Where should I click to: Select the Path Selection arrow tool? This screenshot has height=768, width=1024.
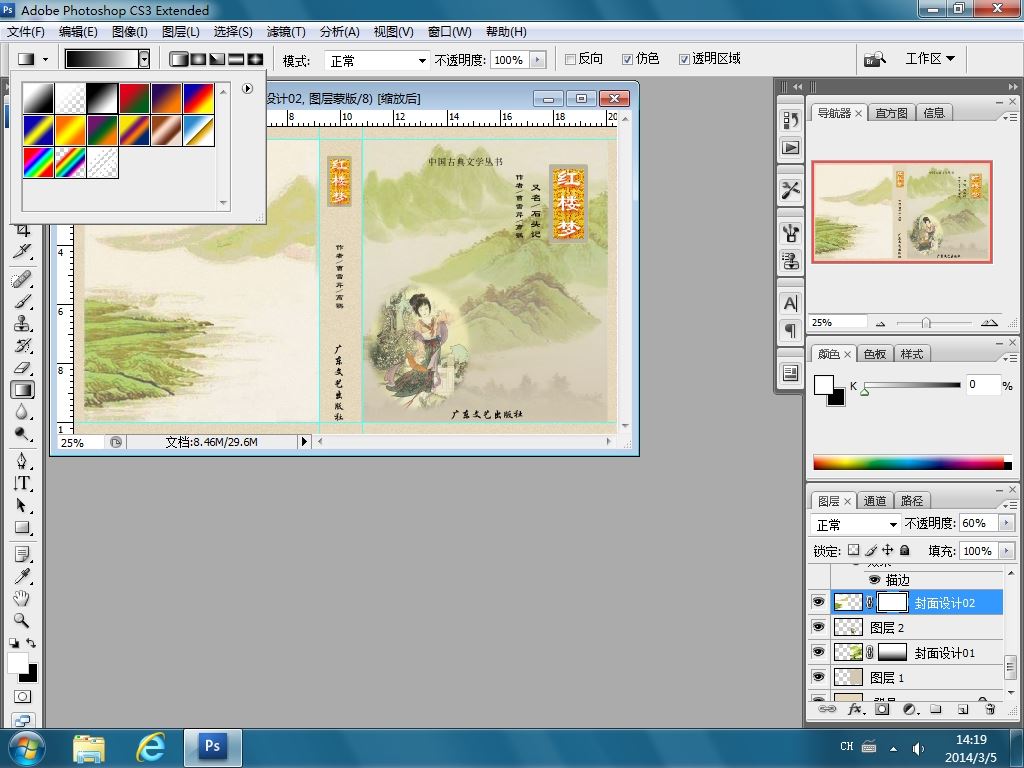coord(22,505)
